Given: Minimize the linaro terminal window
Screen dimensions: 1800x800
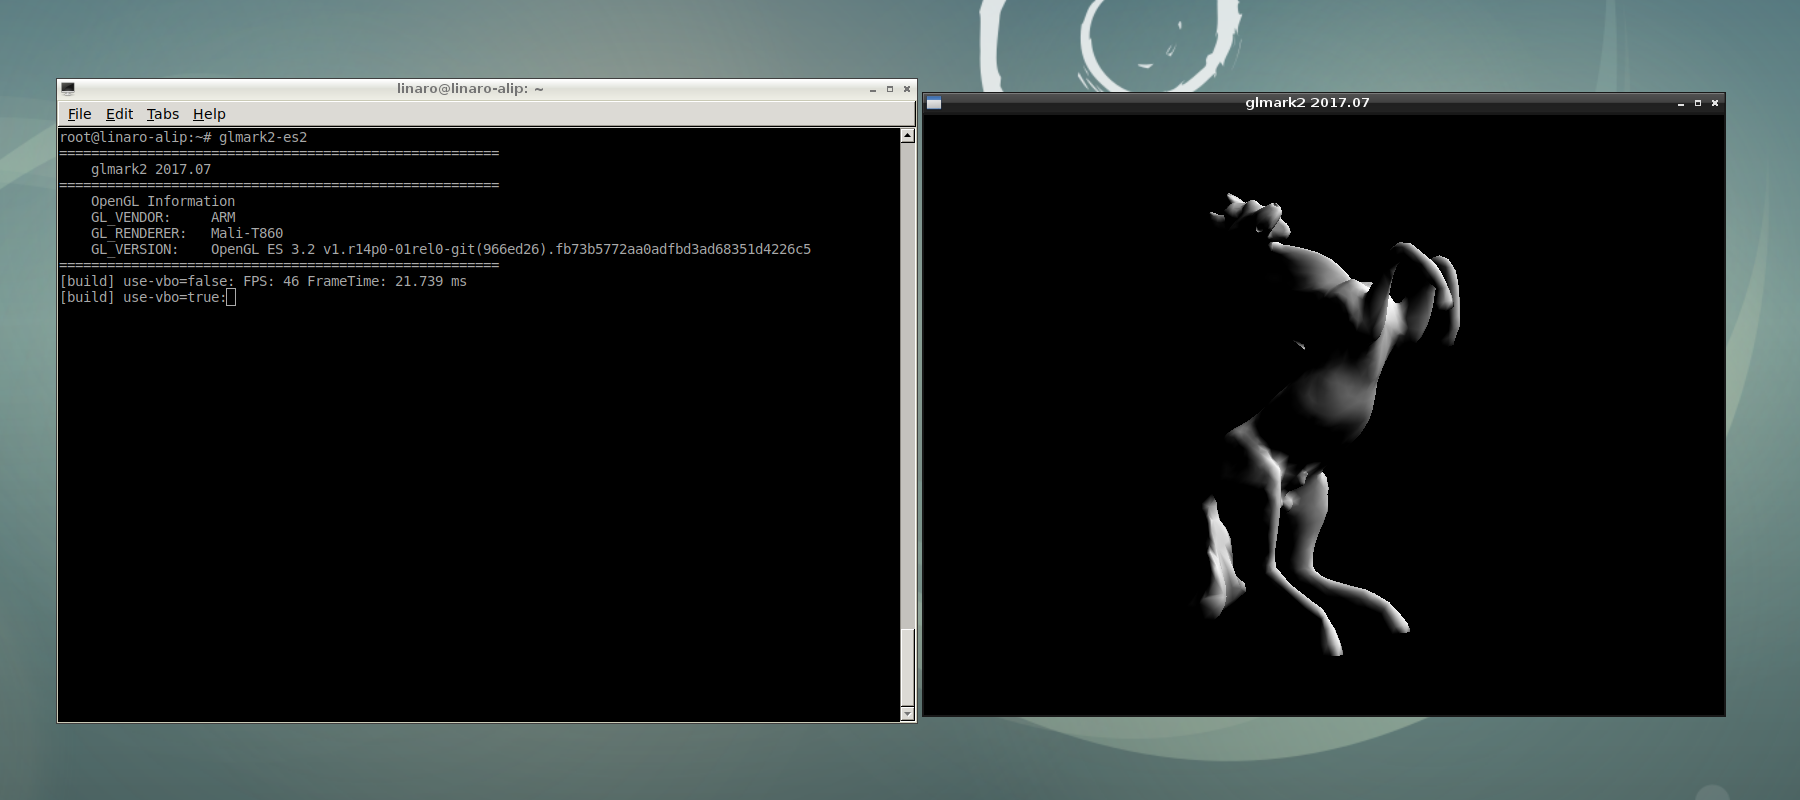Looking at the screenshot, I should (x=873, y=89).
